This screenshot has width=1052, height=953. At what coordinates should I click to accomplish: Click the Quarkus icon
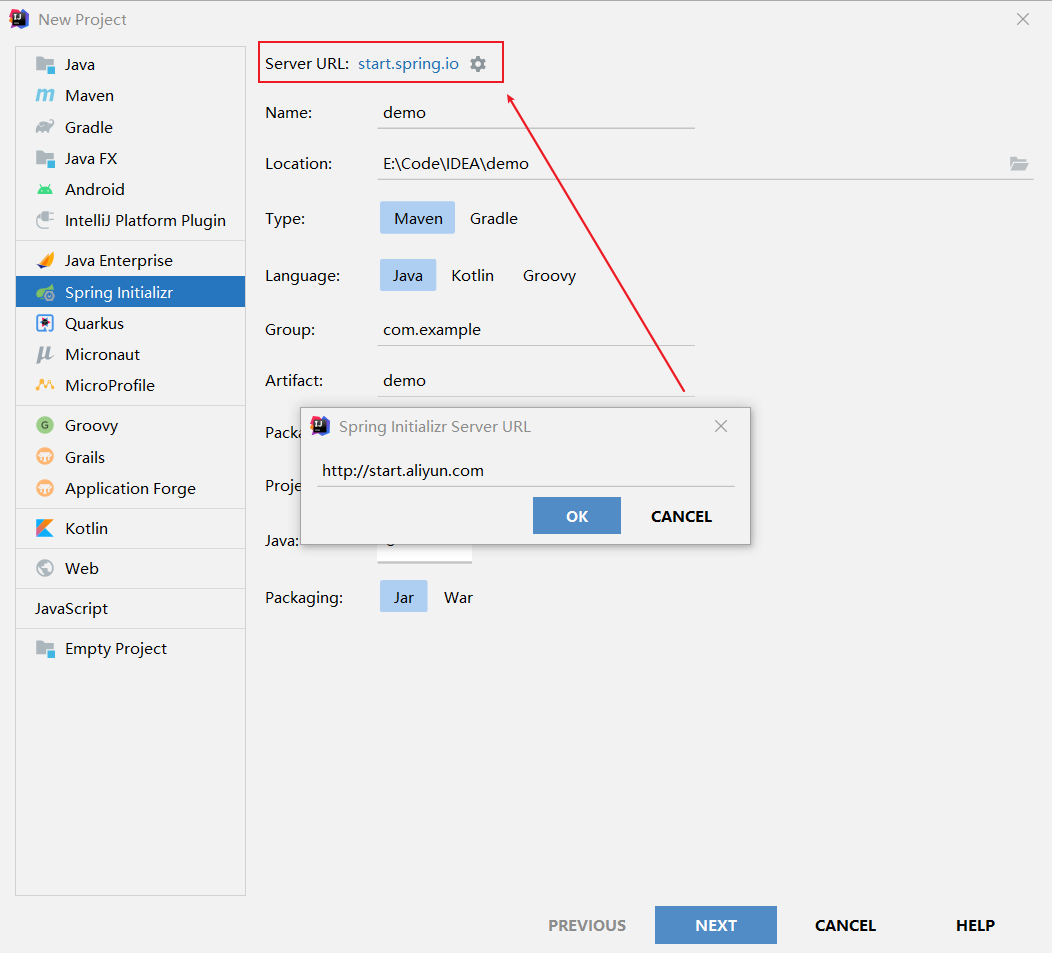coord(45,323)
